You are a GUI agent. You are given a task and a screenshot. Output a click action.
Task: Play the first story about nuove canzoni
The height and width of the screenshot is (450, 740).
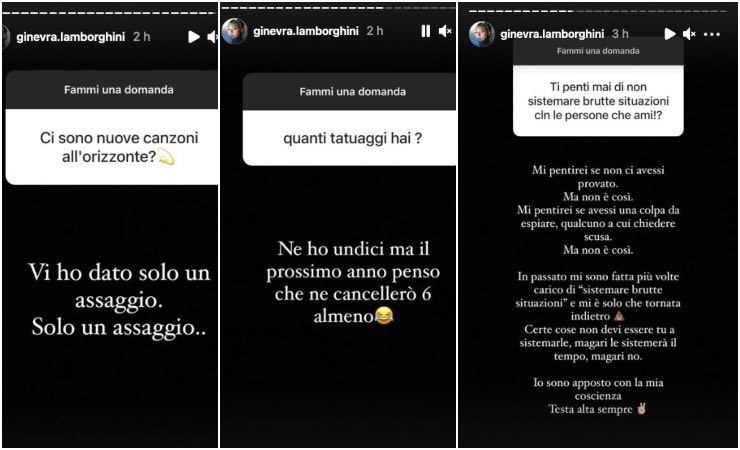(193, 37)
